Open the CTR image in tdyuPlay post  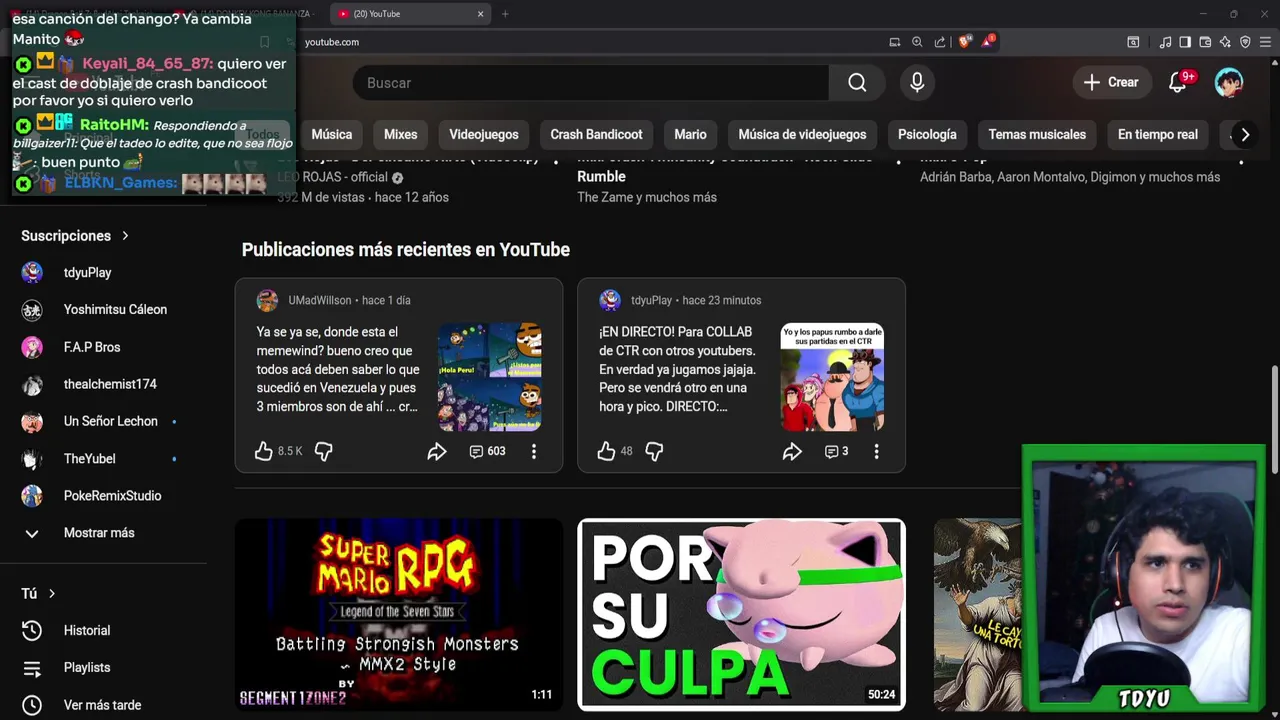(832, 377)
